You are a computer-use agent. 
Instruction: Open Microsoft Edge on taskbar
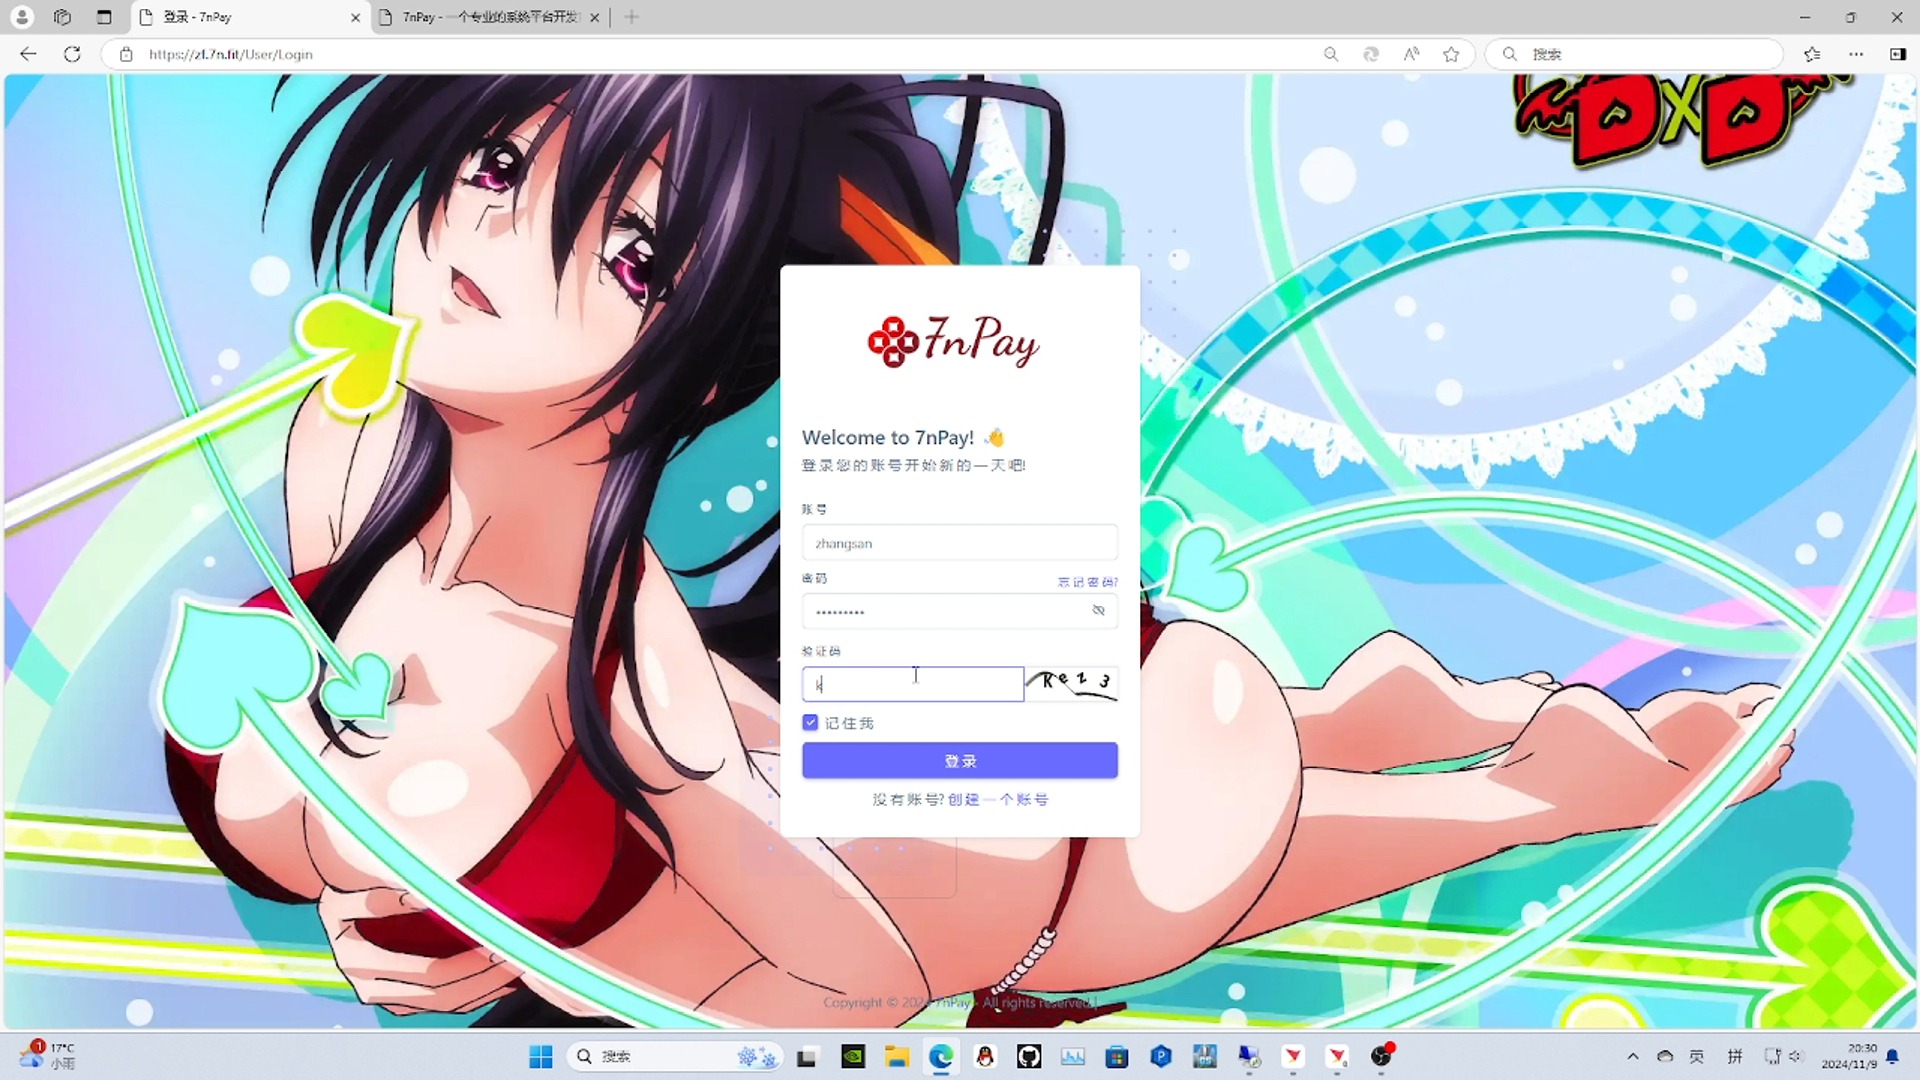coord(941,1056)
